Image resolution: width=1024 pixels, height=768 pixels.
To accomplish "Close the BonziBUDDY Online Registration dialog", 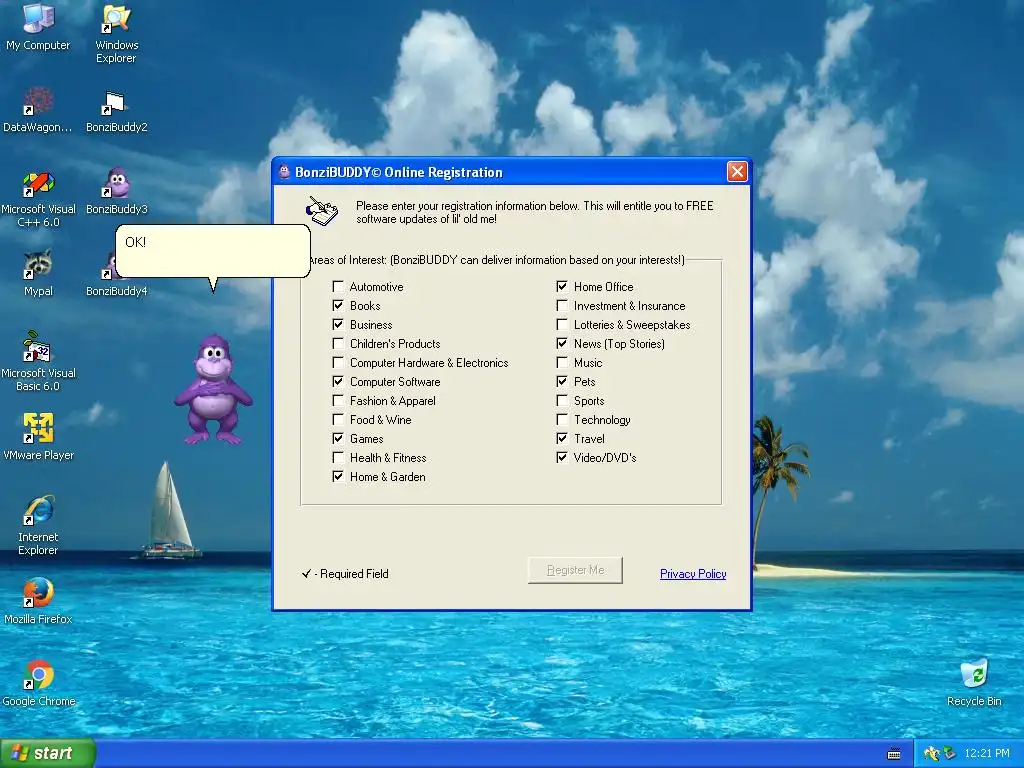I will [737, 172].
